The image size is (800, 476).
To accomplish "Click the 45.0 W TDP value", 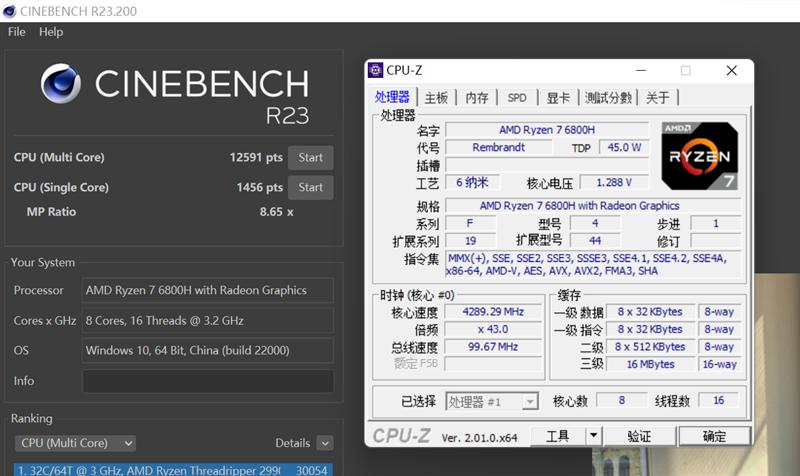I will click(624, 147).
